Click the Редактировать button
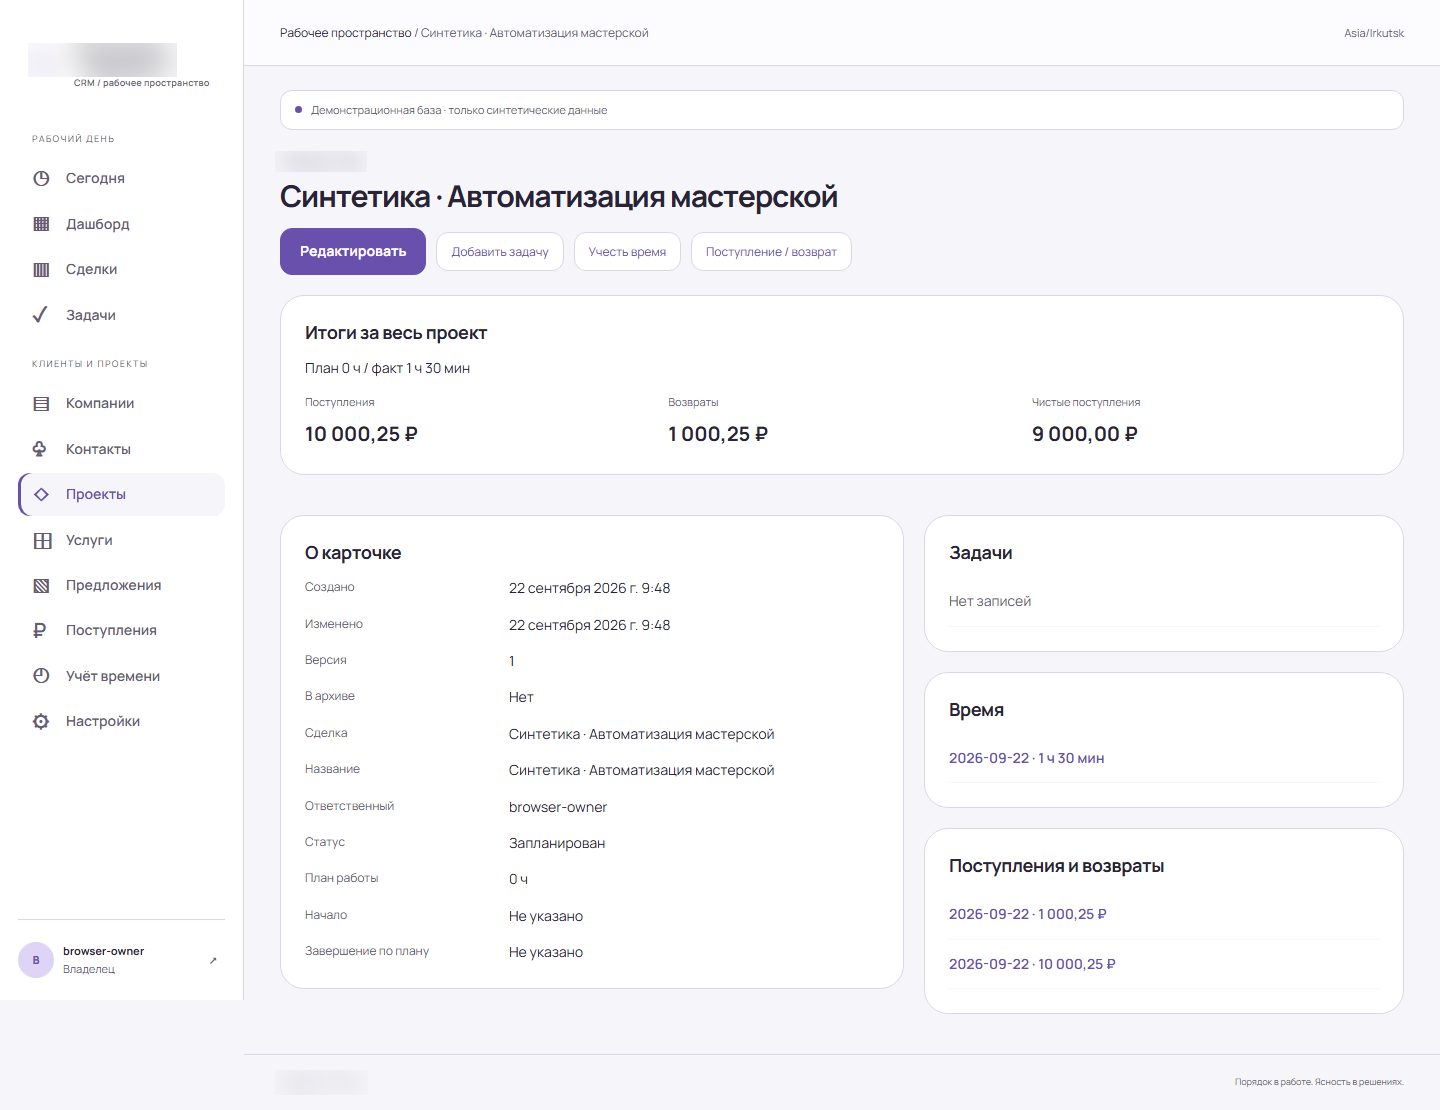This screenshot has height=1110, width=1440. (x=353, y=251)
